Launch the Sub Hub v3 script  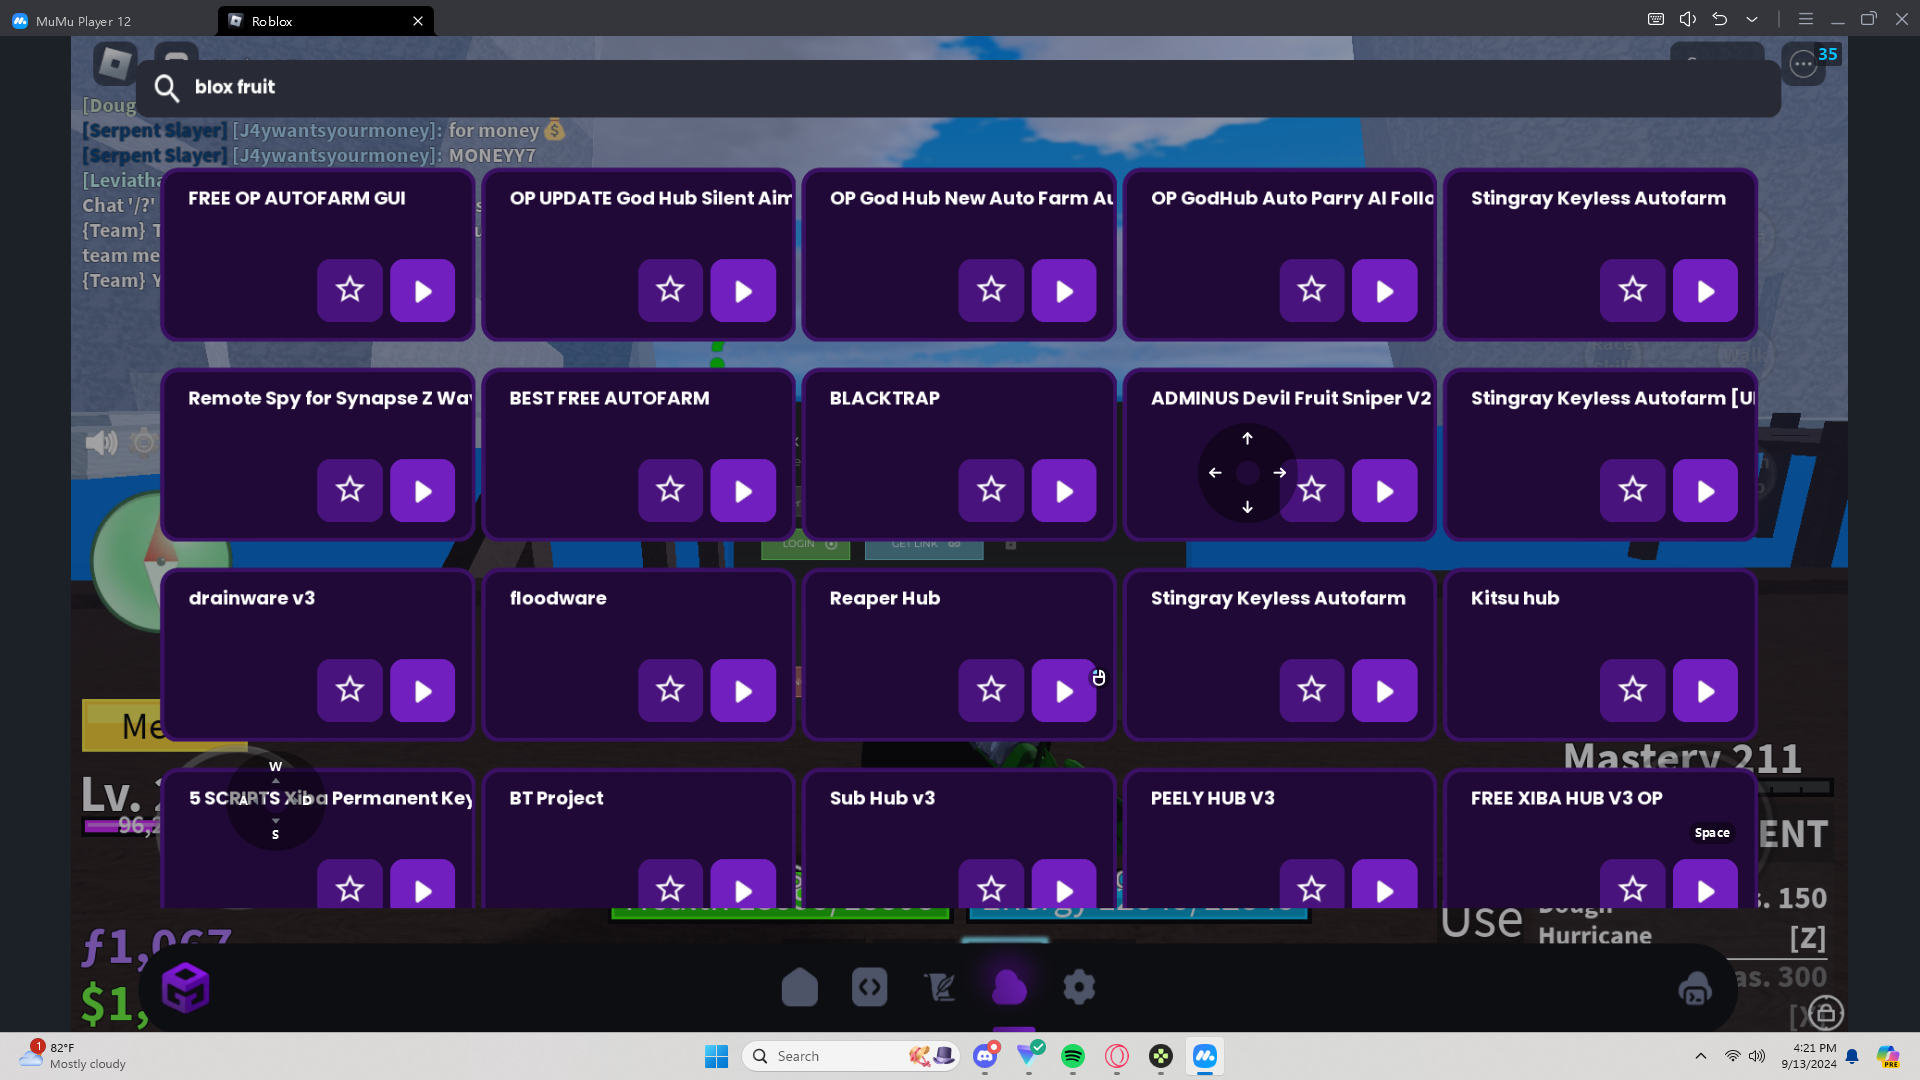pyautogui.click(x=1064, y=885)
